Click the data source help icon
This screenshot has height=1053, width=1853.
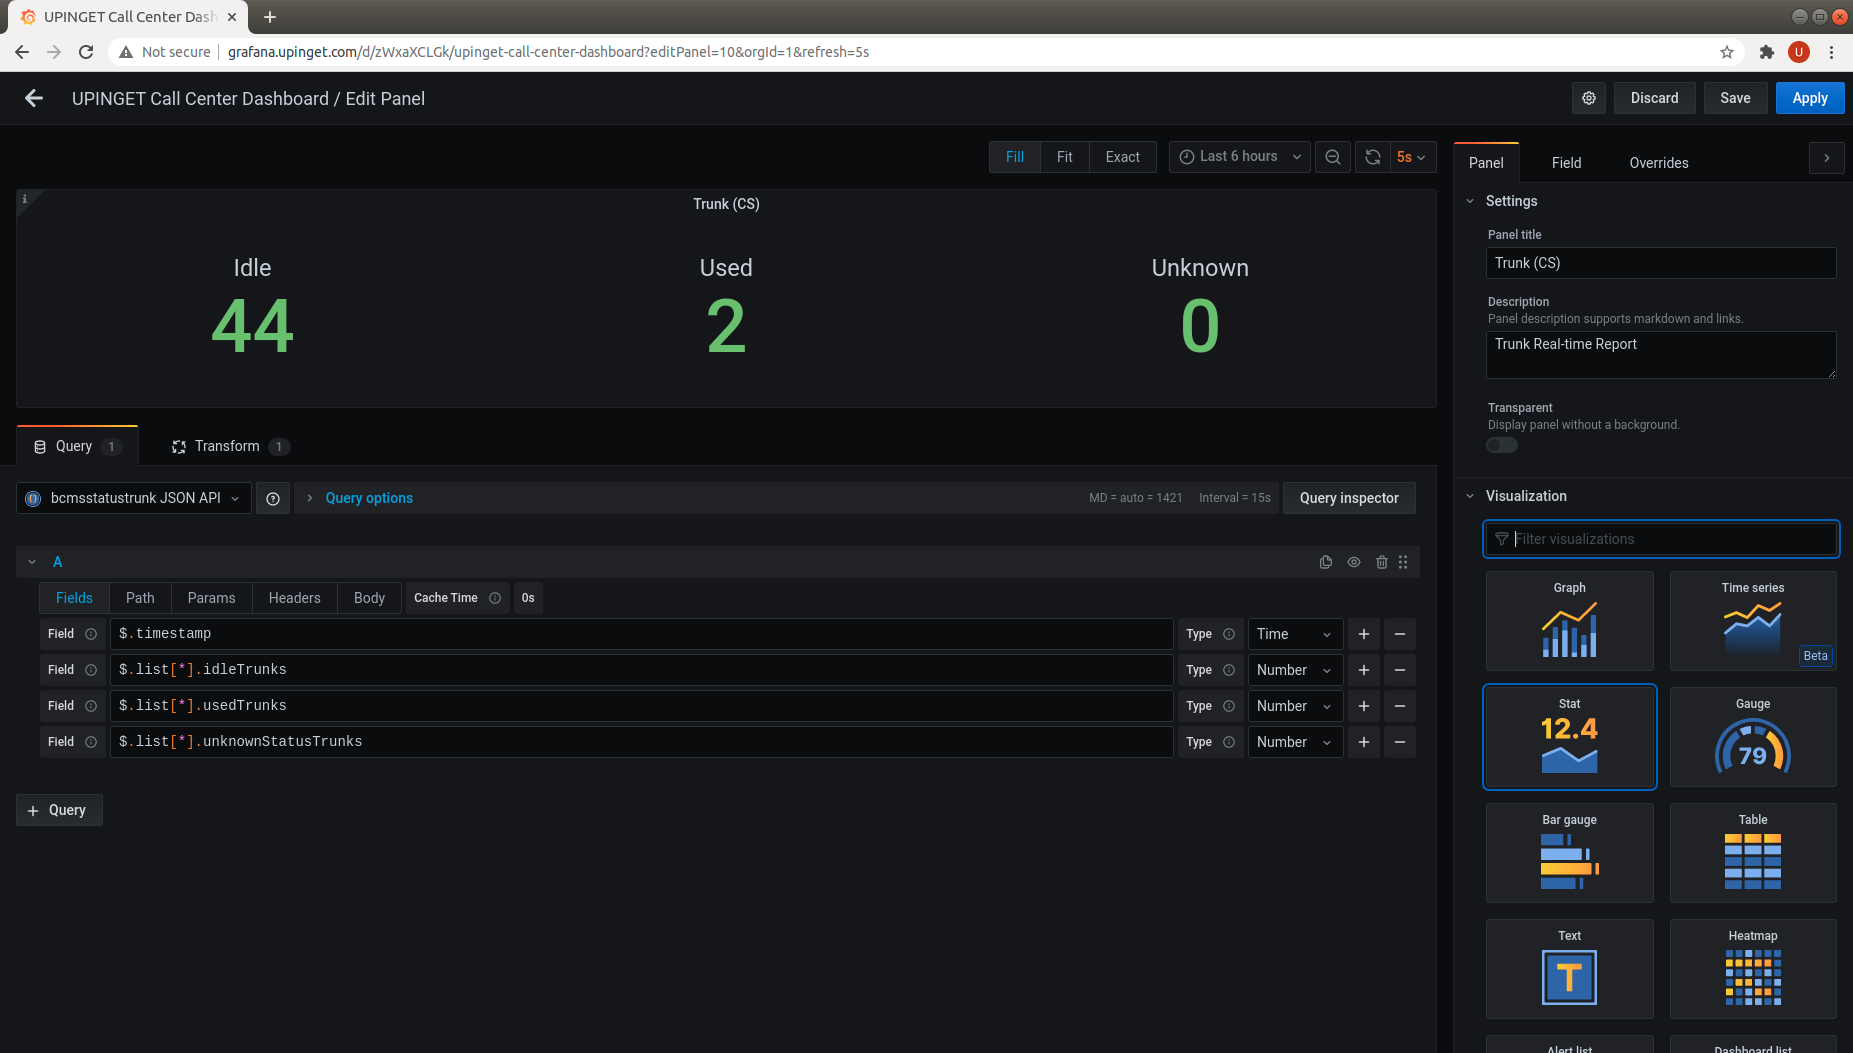[x=273, y=498]
